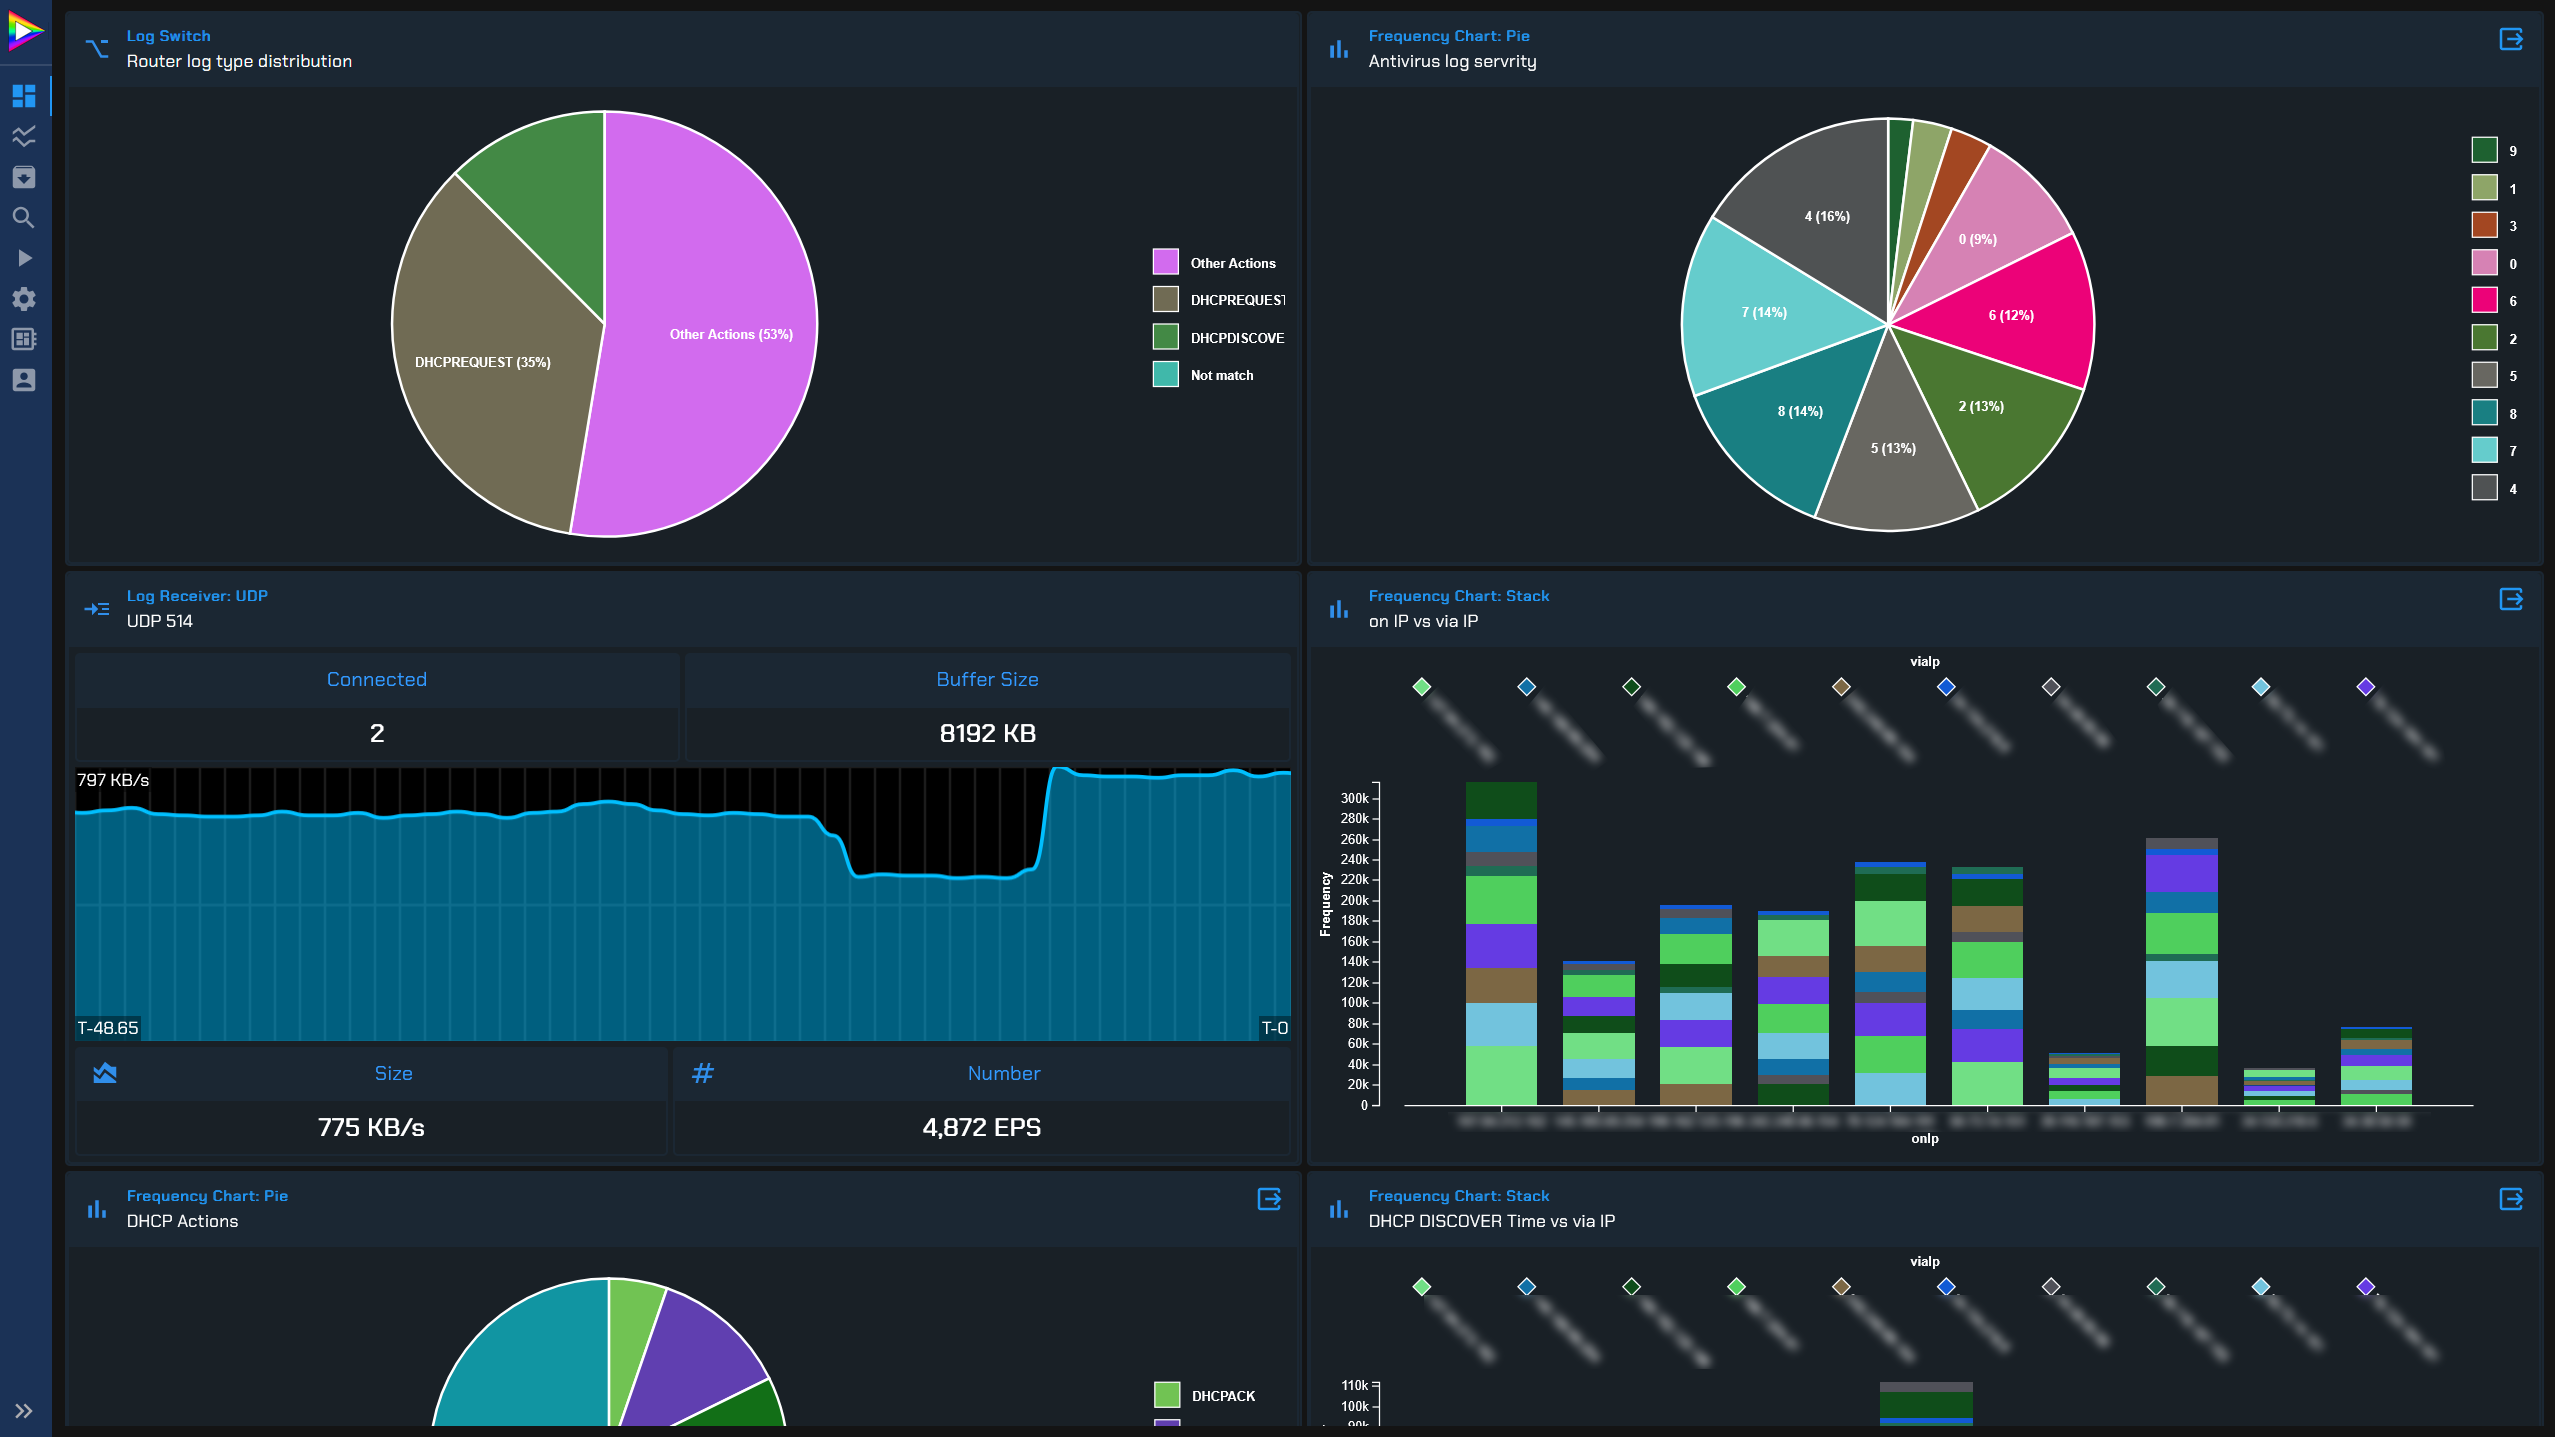This screenshot has height=1437, width=2555.
Task: Export the on IP vs via IP chart
Action: pyautogui.click(x=2510, y=599)
